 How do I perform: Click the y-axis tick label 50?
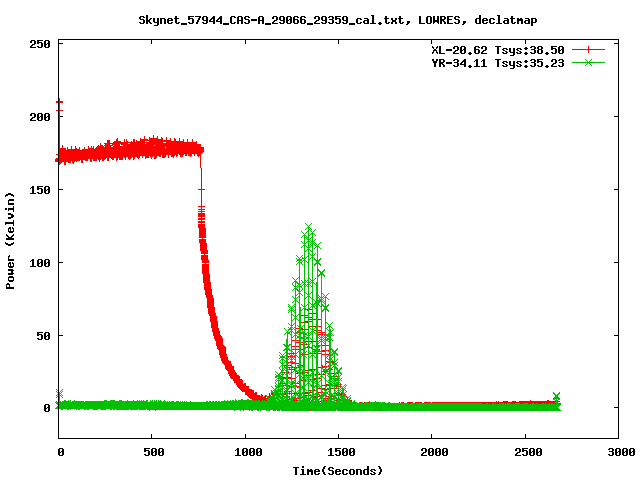click(x=44, y=336)
